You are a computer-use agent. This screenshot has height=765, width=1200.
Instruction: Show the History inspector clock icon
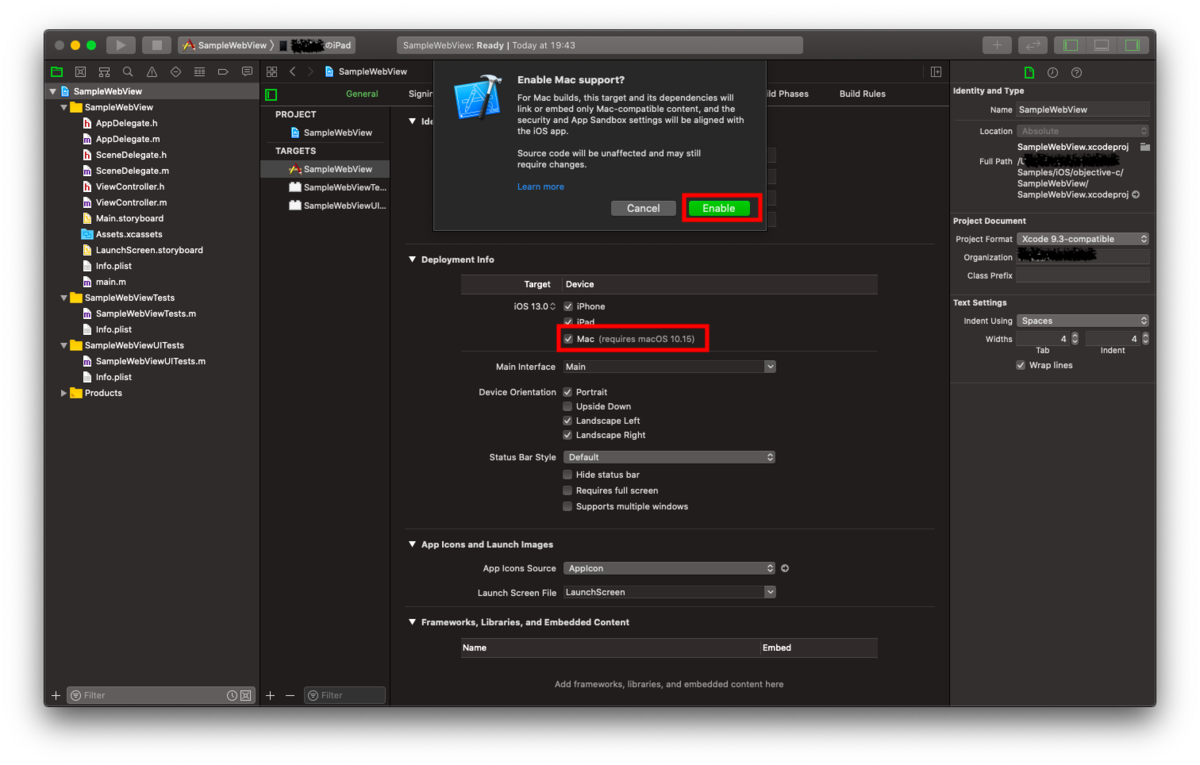click(1053, 72)
